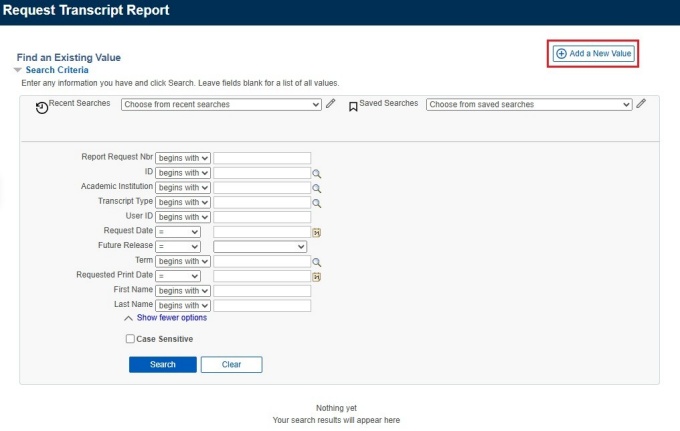
Task: Open the Transcript Type lookup magnifier
Action: (317, 203)
